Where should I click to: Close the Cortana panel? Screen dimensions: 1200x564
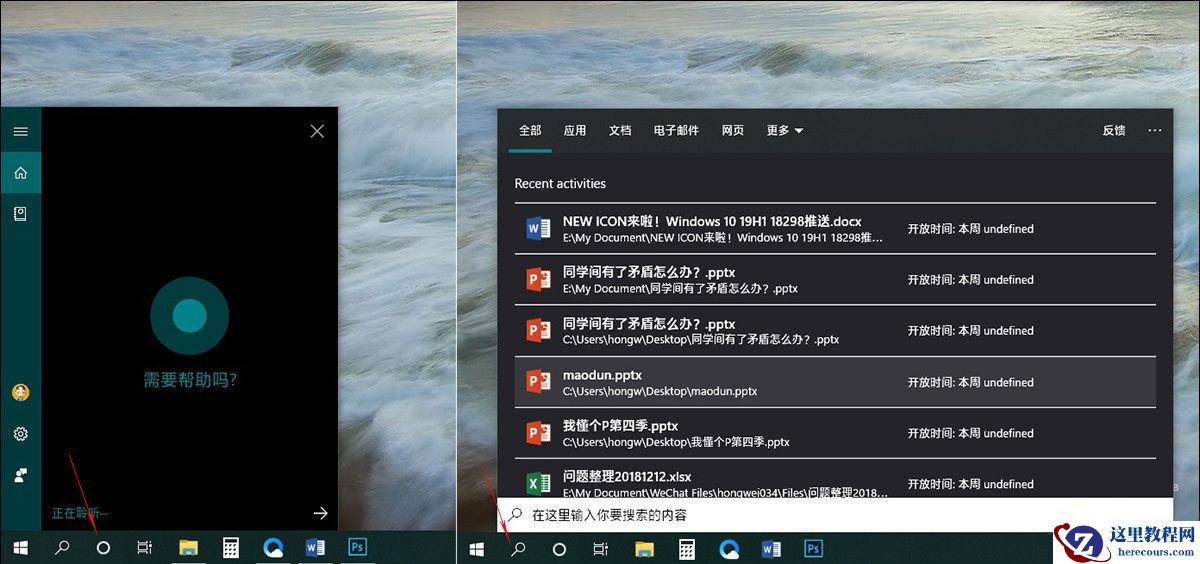(317, 131)
